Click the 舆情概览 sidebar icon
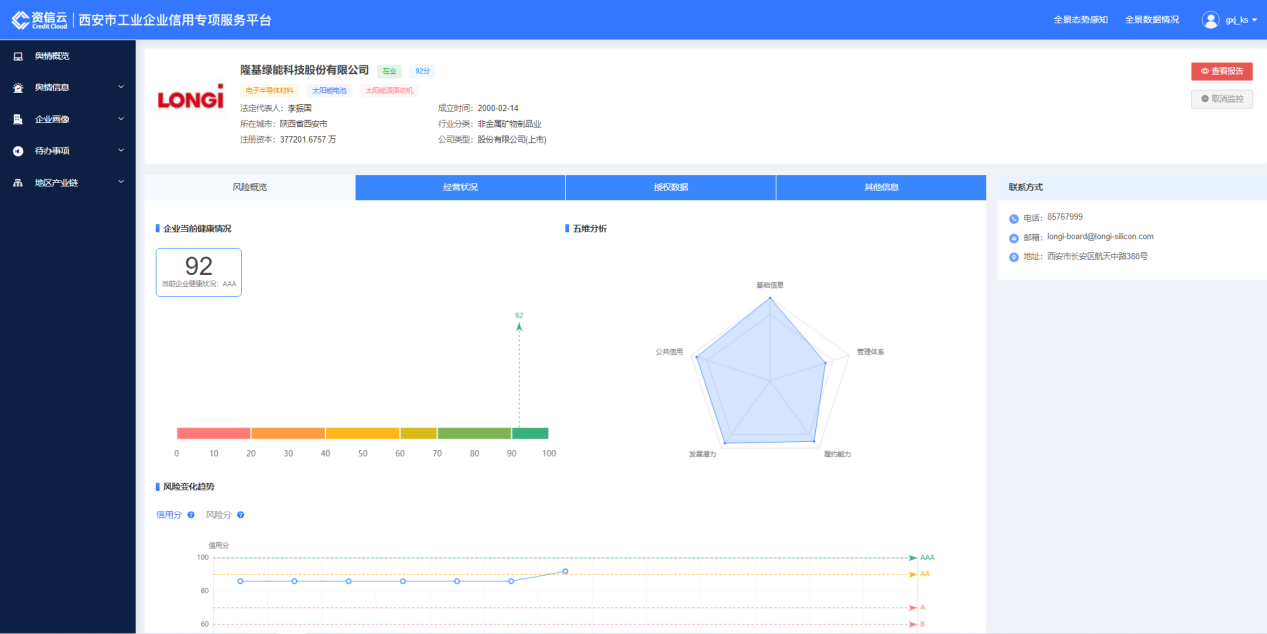The image size is (1267, 634). click(x=18, y=56)
